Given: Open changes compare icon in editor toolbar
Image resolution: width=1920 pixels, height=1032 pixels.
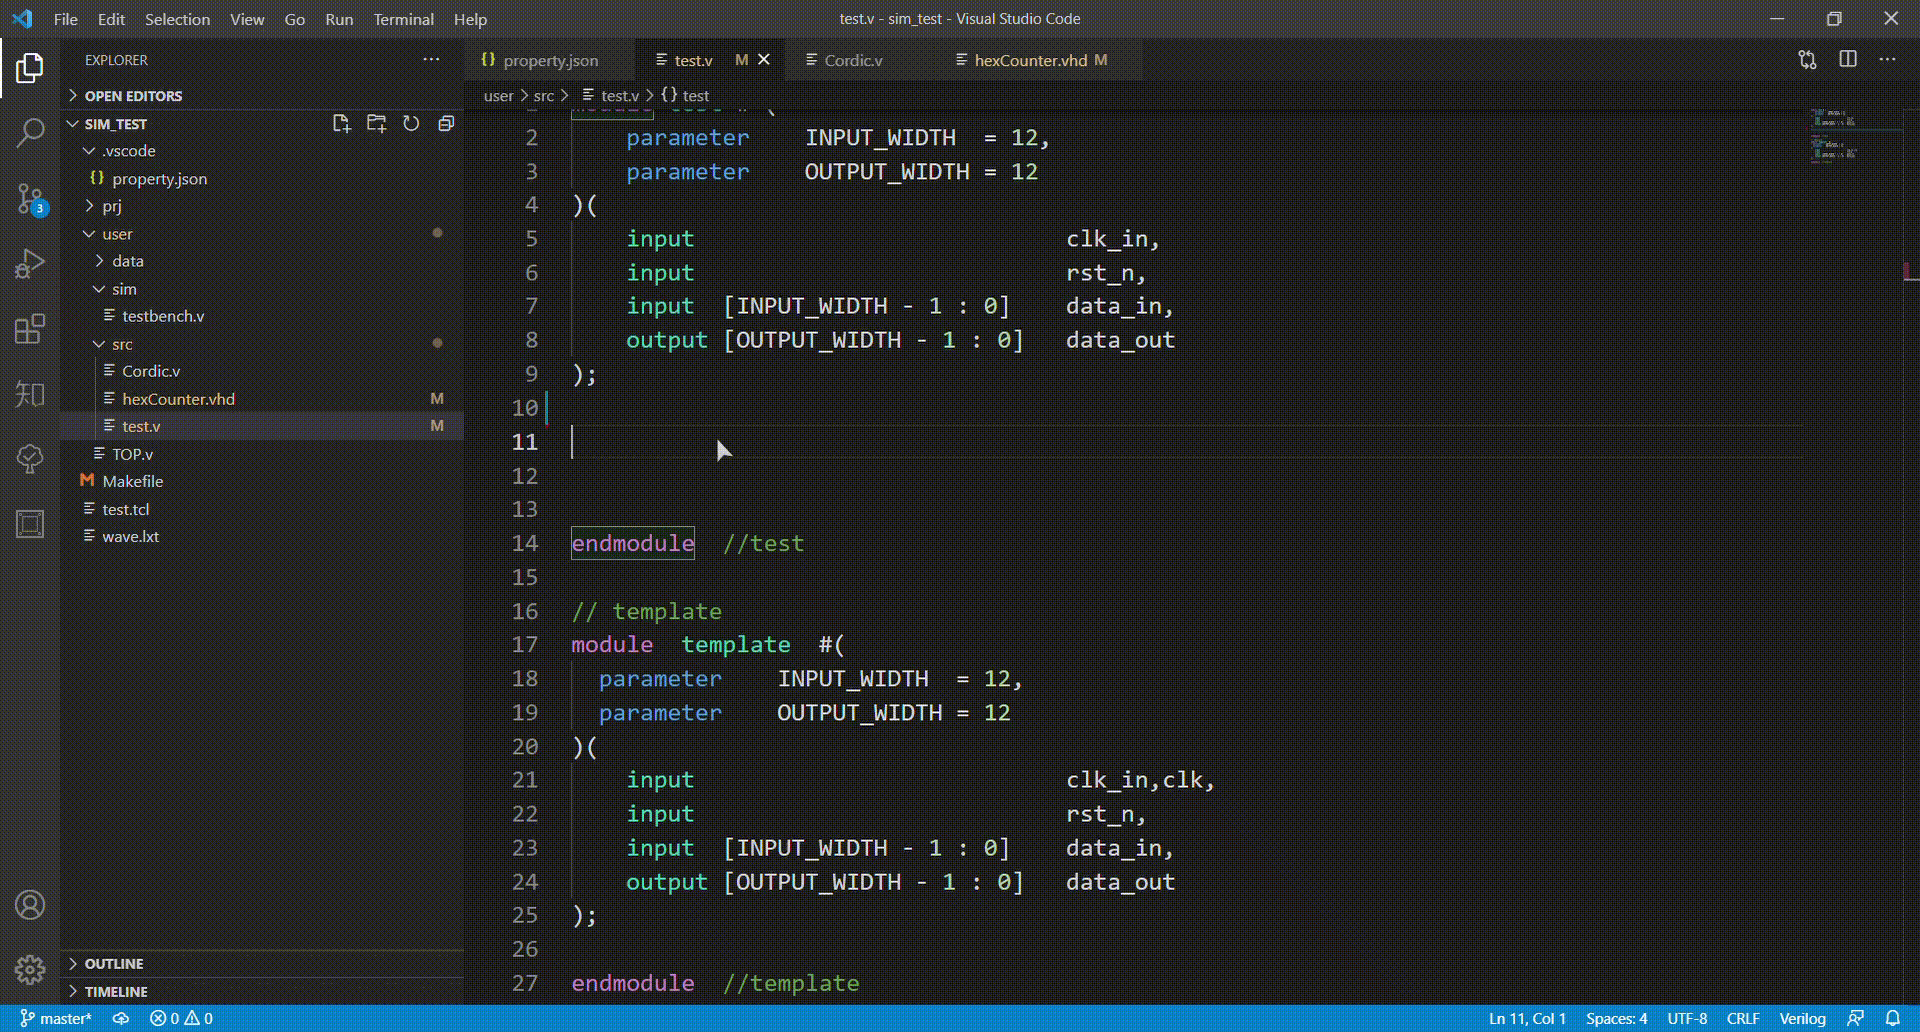Looking at the screenshot, I should tap(1807, 60).
